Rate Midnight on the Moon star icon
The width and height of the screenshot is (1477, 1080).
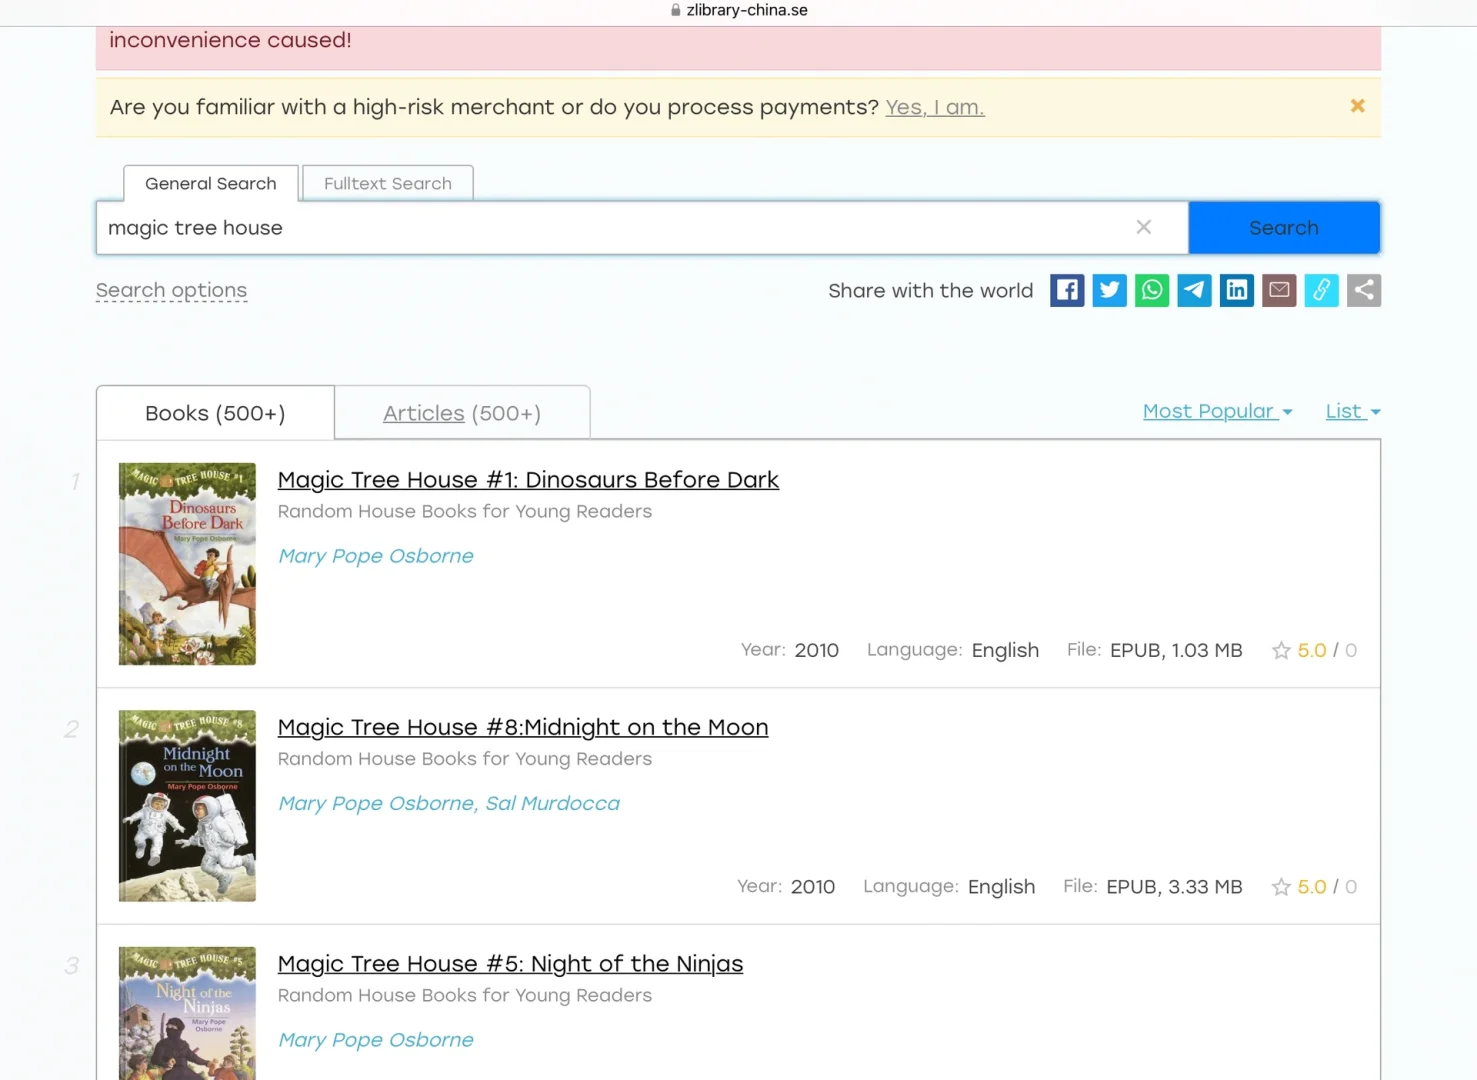pyautogui.click(x=1281, y=887)
